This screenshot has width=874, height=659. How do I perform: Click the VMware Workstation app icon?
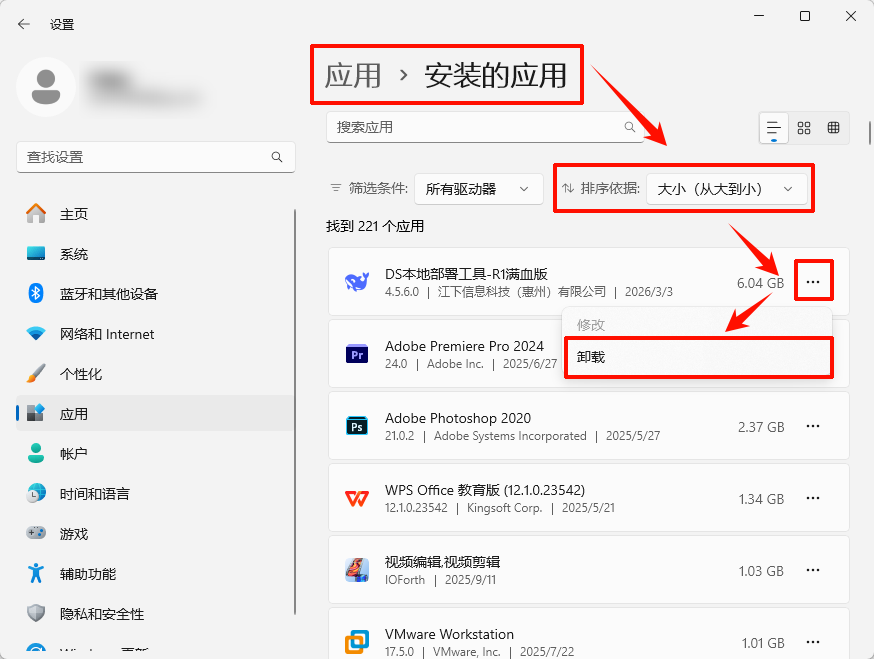pos(357,640)
